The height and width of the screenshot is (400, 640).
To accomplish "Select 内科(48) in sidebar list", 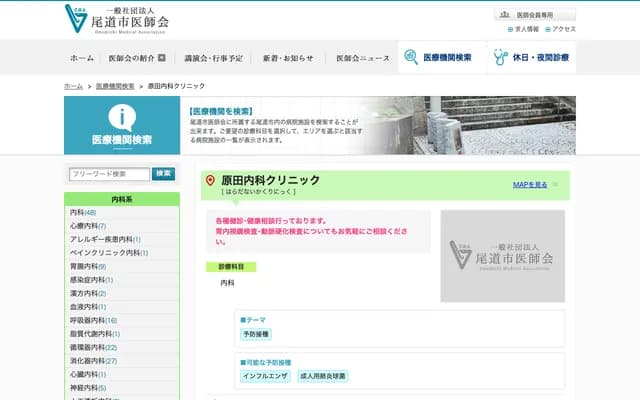I will click(x=83, y=212).
